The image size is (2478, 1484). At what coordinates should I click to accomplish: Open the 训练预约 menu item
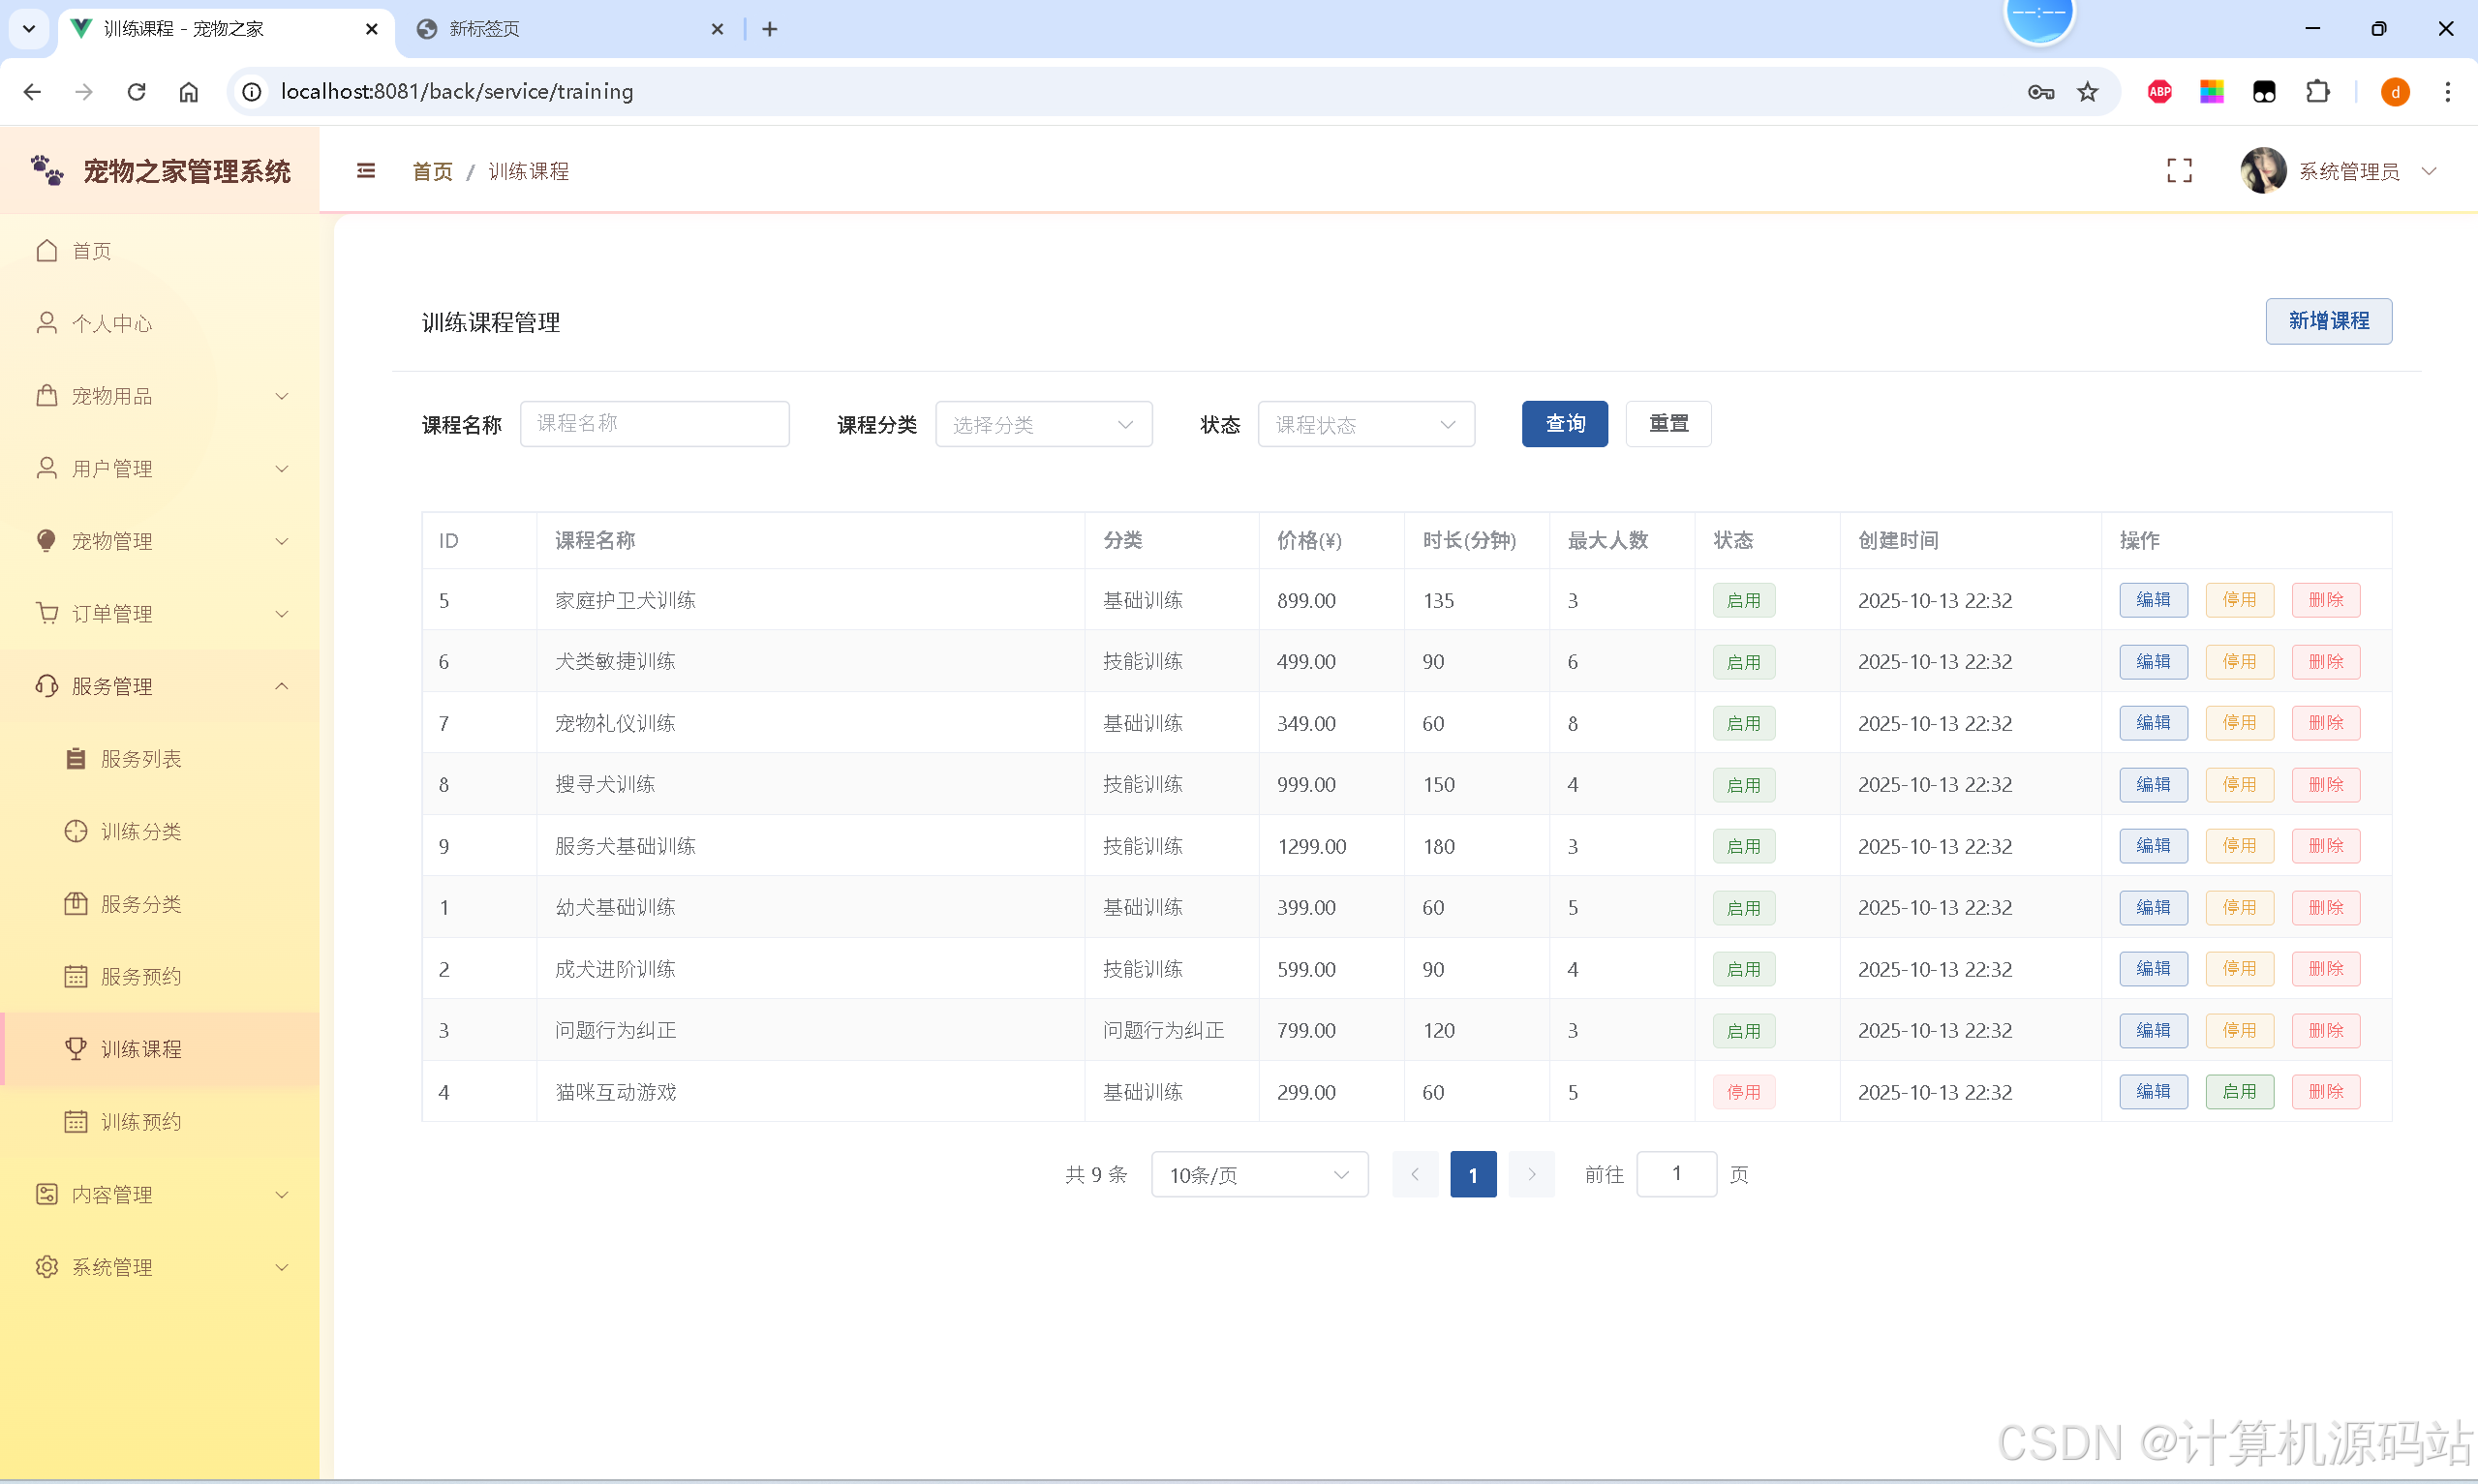point(160,1122)
